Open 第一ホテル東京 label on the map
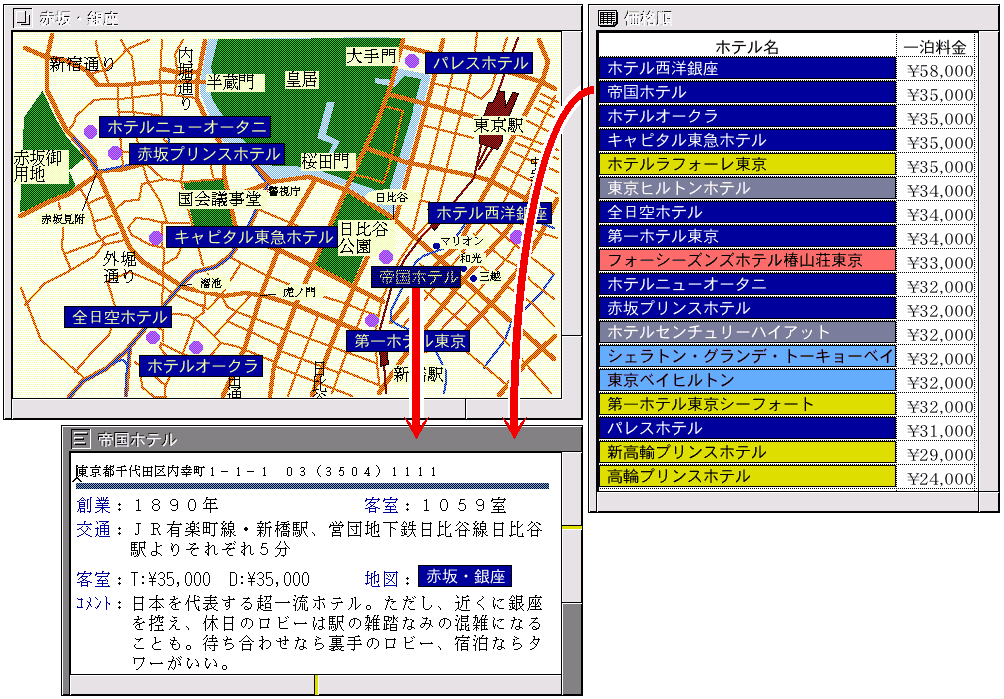The width and height of the screenshot is (1004, 699). pos(407,341)
